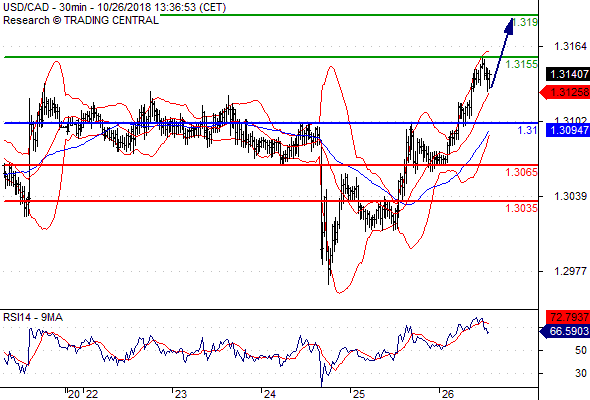This screenshot has height=400, width=590.
Task: Click the blue 1.31 pivot level label
Action: point(528,130)
